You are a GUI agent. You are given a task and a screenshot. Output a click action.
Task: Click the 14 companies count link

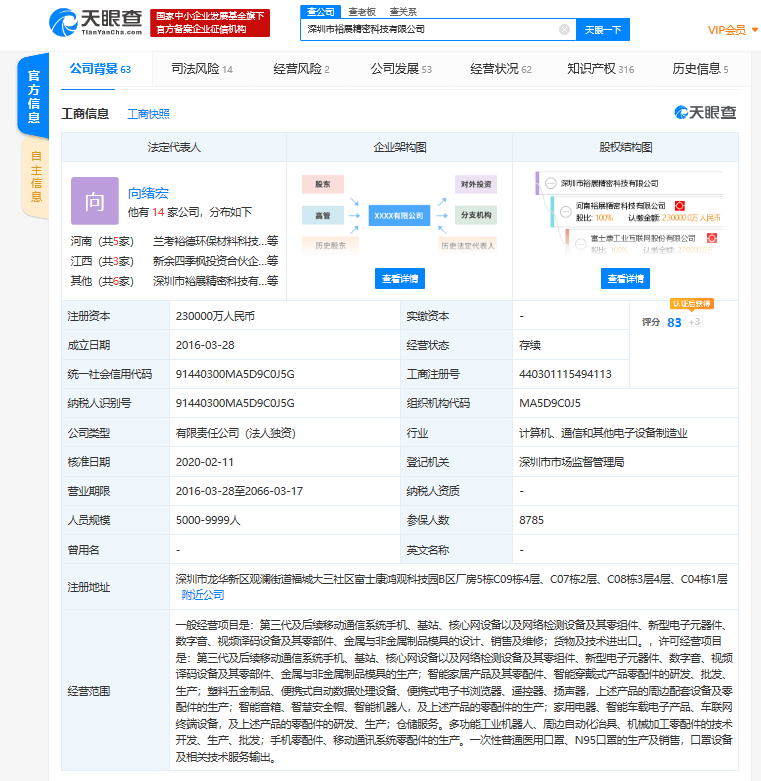click(158, 212)
